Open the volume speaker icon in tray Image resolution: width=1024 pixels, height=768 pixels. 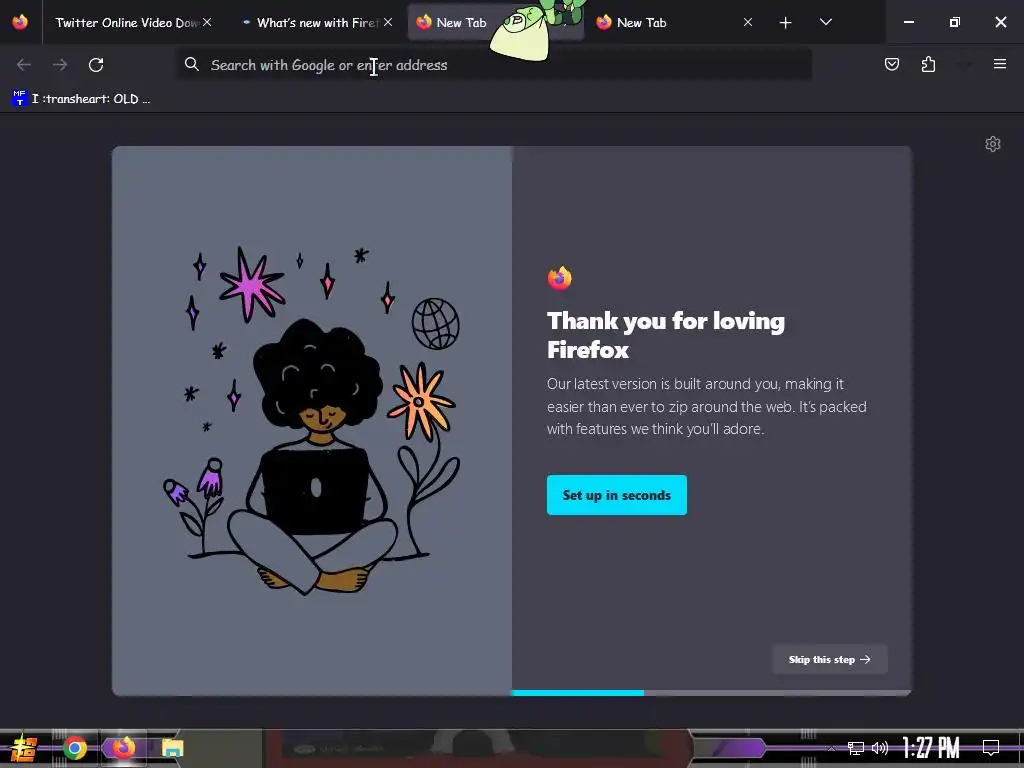click(x=880, y=748)
